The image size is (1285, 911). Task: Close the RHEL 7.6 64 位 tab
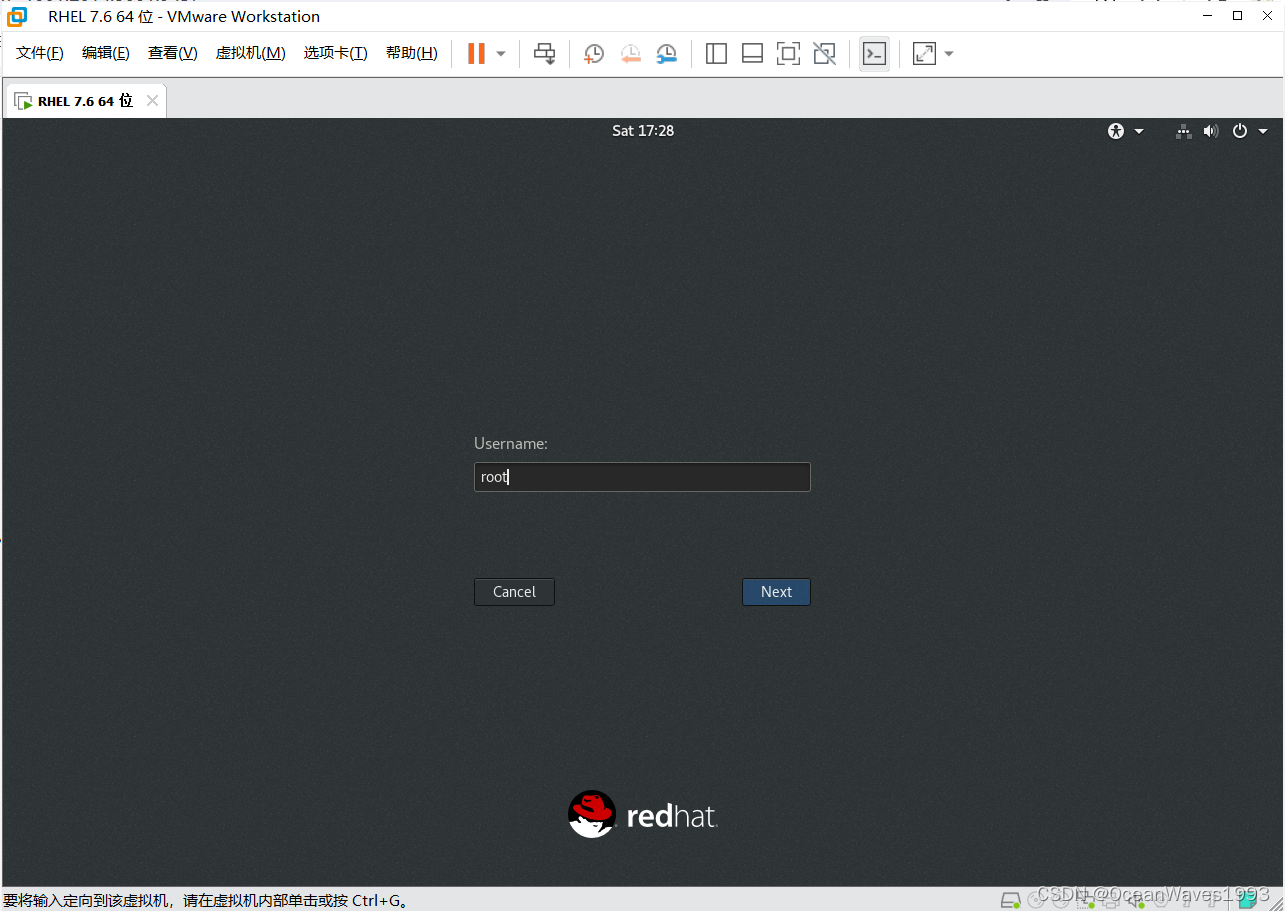coord(152,101)
